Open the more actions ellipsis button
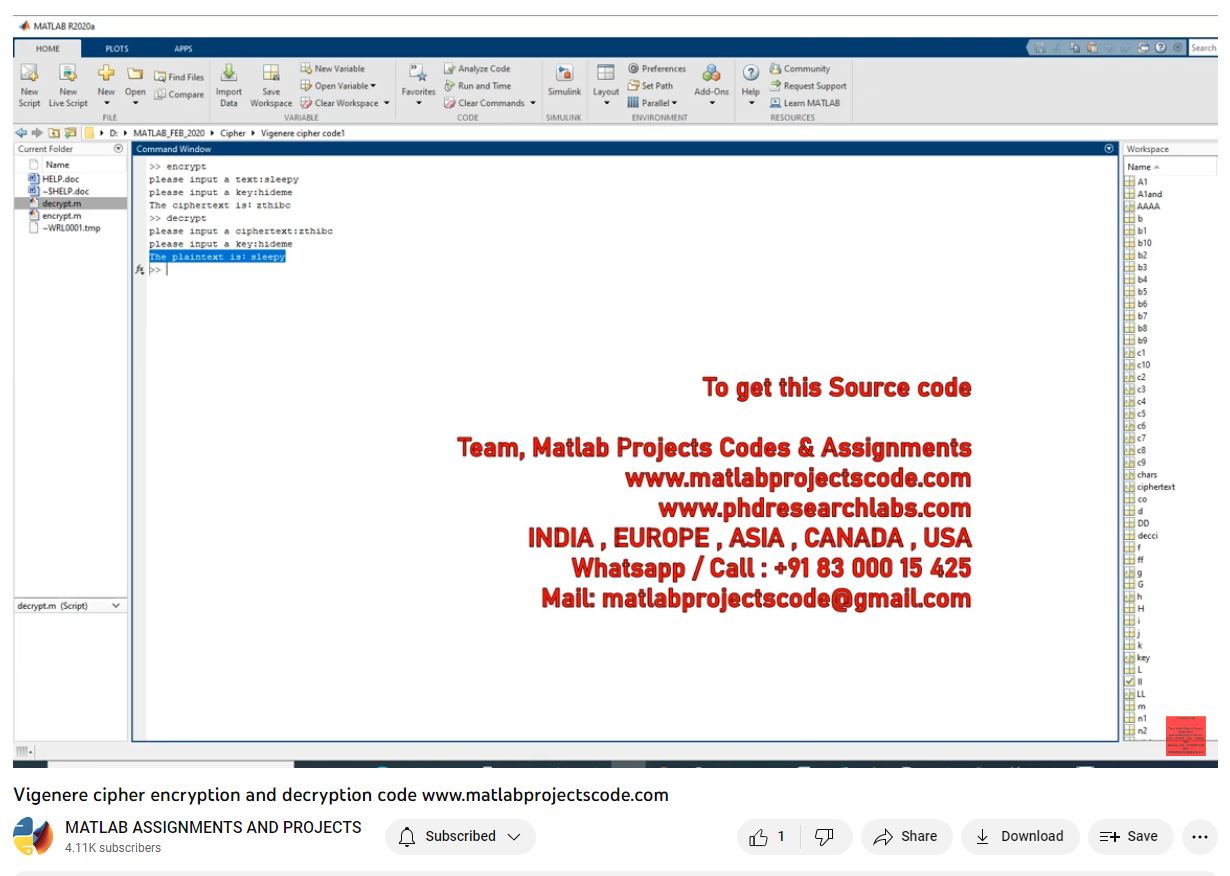Image resolution: width=1230 pixels, height=876 pixels. point(1198,837)
